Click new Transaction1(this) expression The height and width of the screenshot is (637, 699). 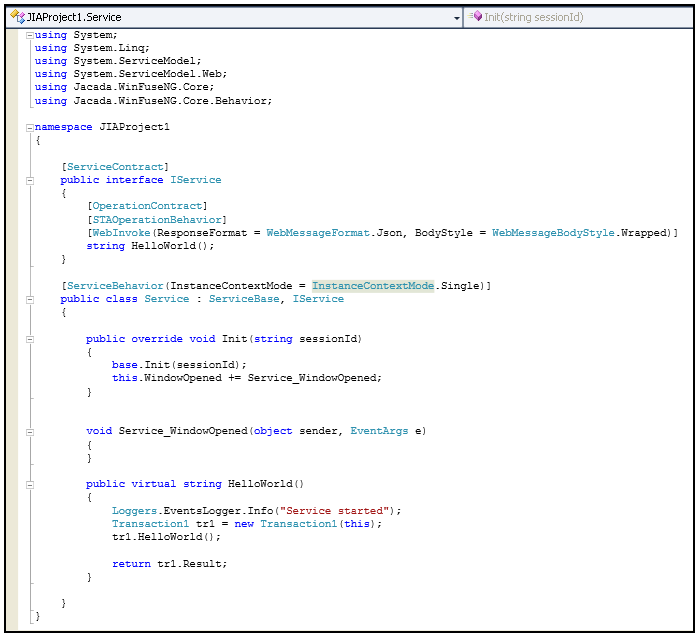(308, 524)
